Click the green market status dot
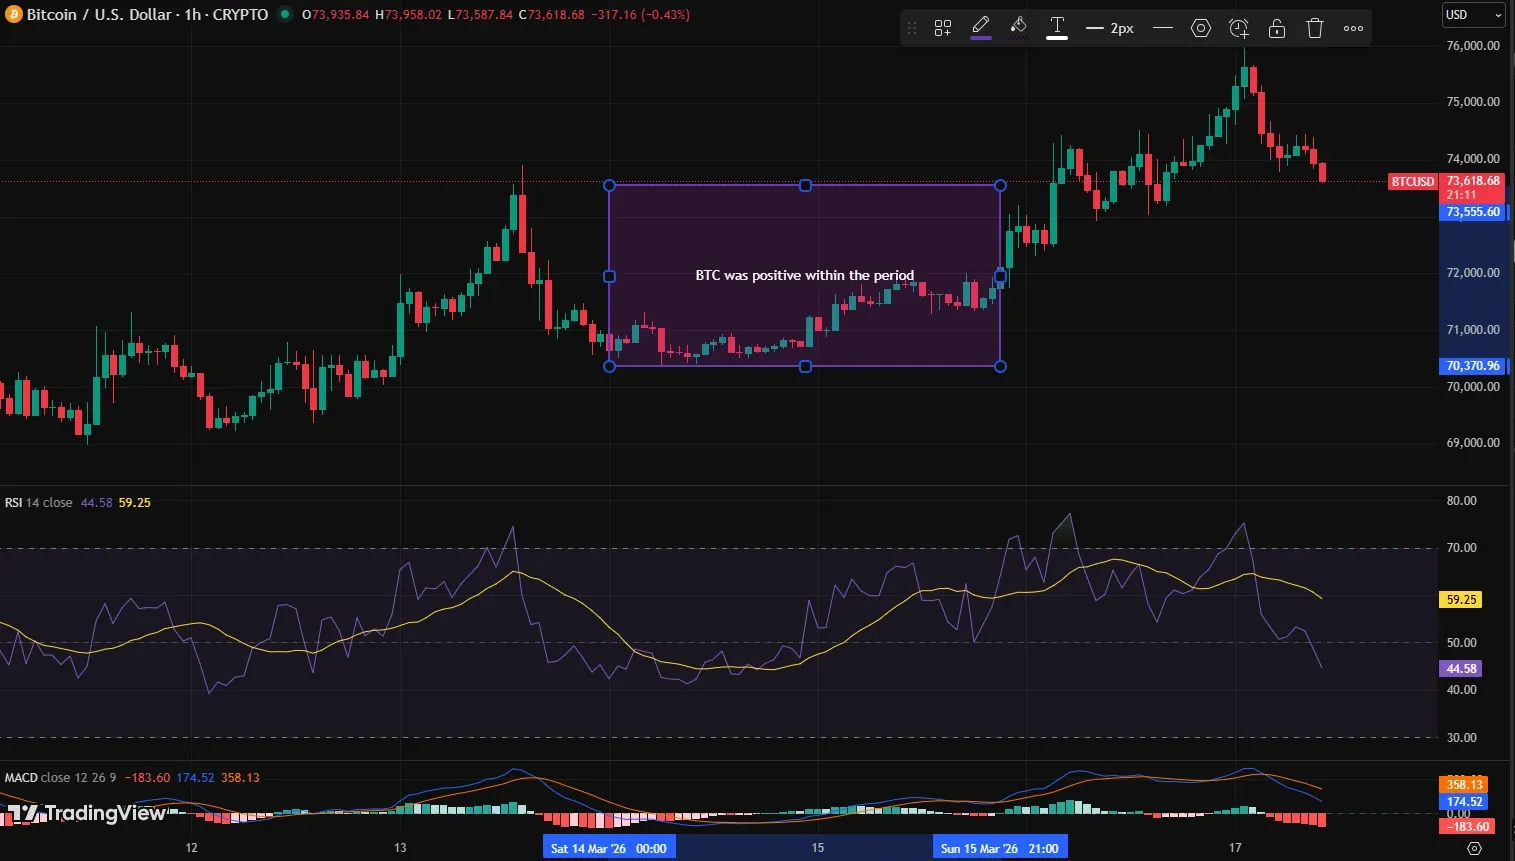The width and height of the screenshot is (1515, 861). (285, 14)
